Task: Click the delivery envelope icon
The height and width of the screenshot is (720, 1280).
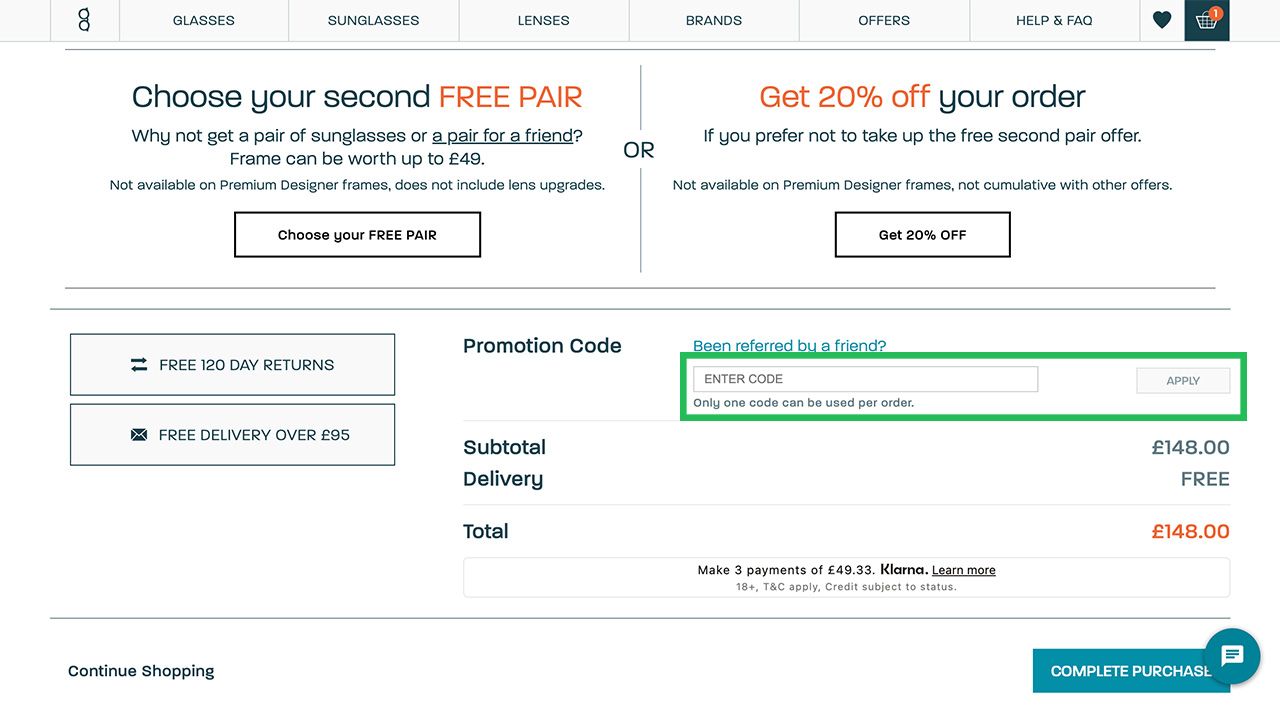Action: [138, 434]
